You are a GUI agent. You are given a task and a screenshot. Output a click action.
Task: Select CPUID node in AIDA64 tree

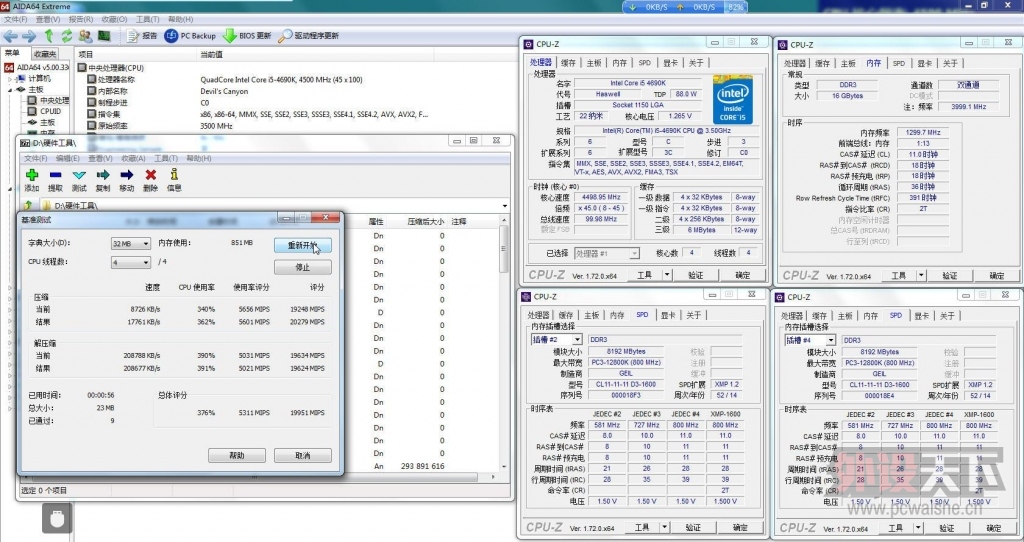[51, 111]
